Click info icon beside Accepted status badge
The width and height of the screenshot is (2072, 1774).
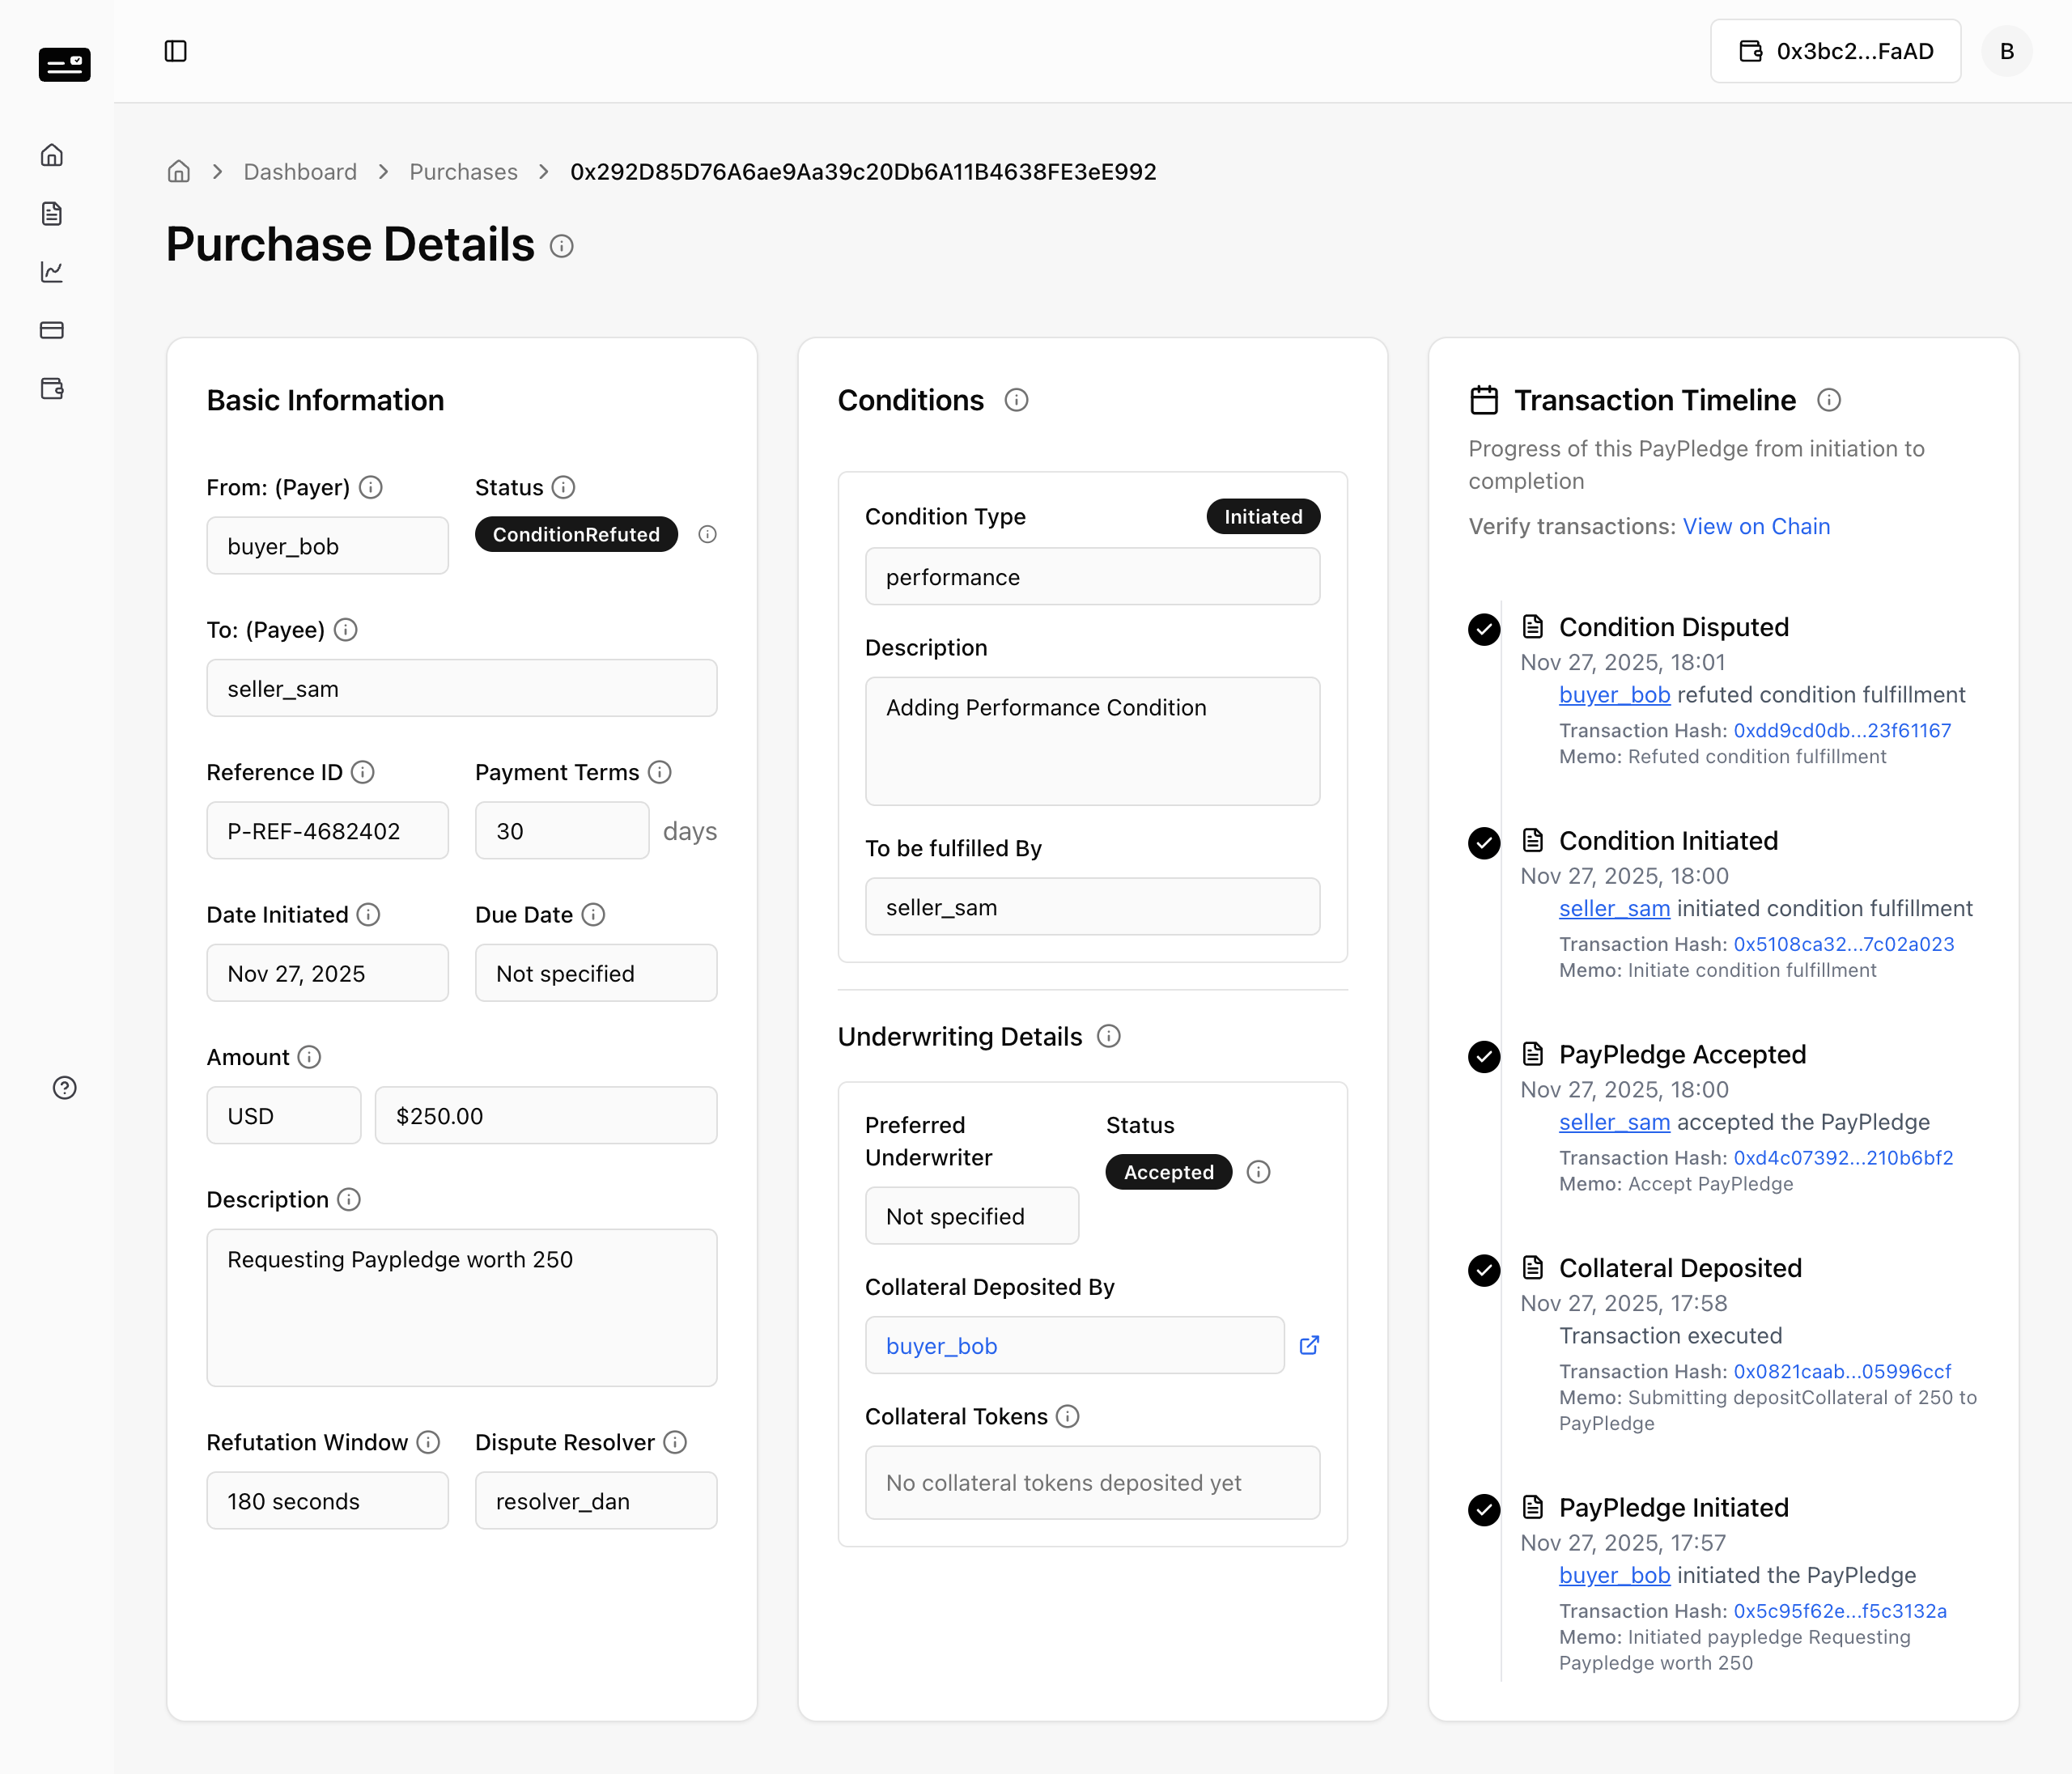(1259, 1172)
